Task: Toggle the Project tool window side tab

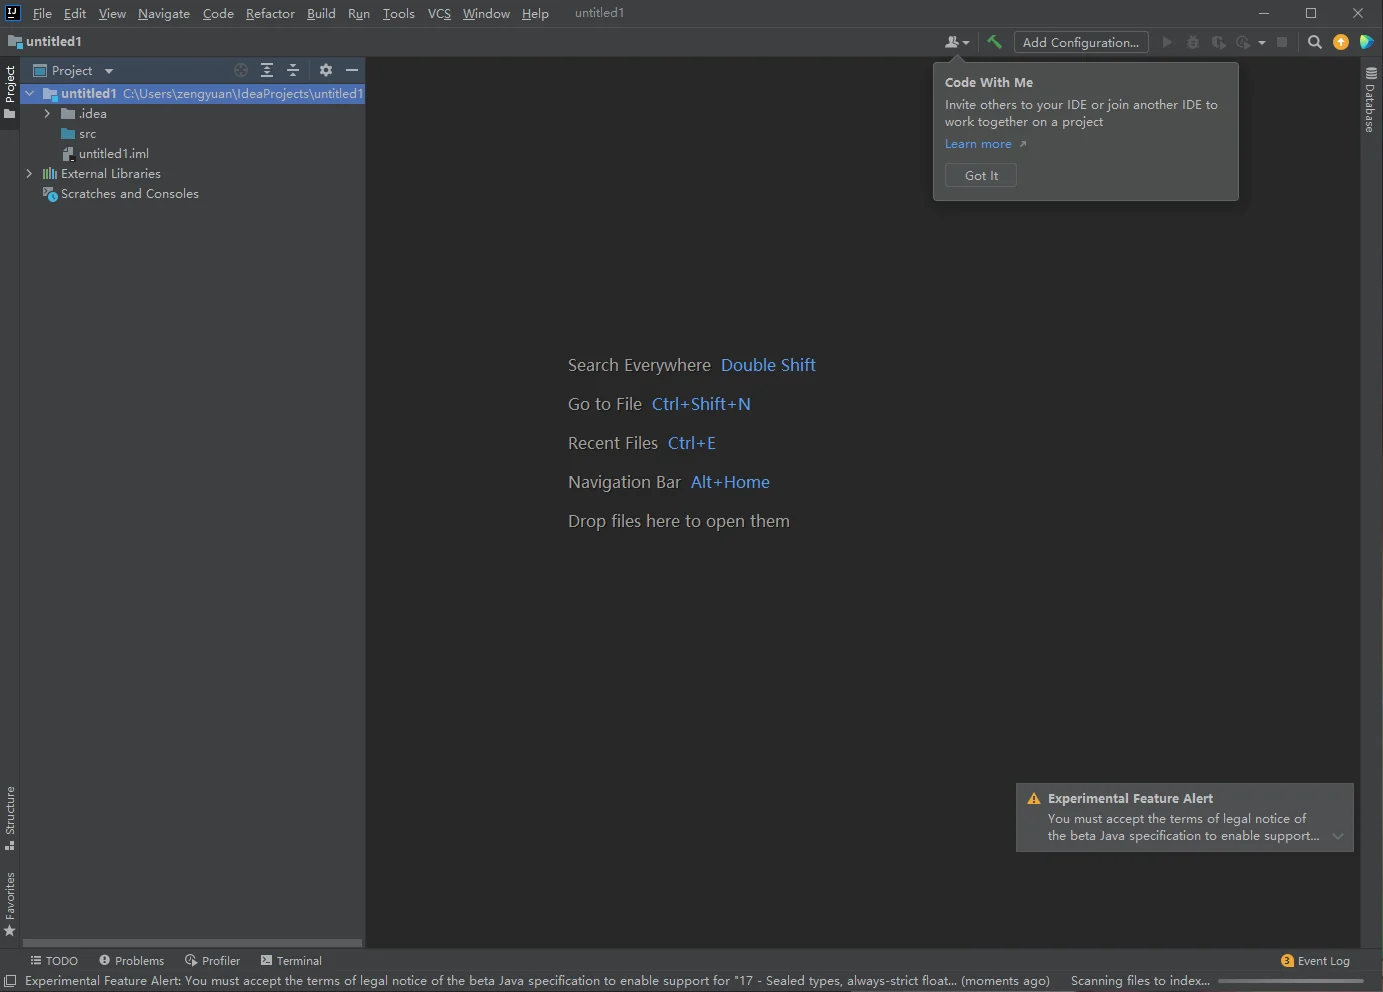Action: click(x=10, y=91)
